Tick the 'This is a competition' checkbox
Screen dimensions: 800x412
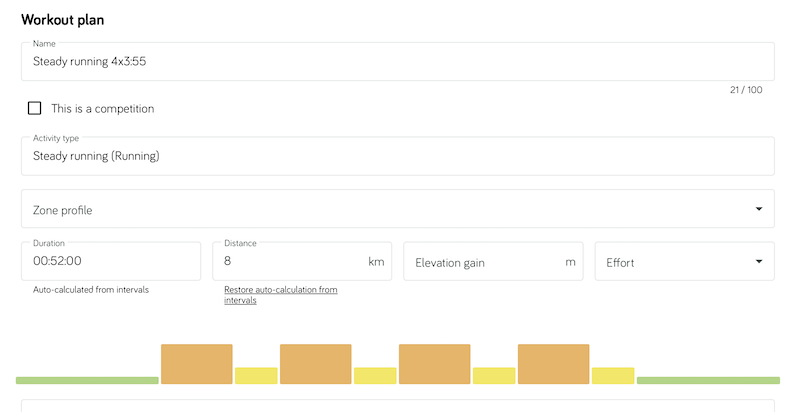pyautogui.click(x=35, y=108)
